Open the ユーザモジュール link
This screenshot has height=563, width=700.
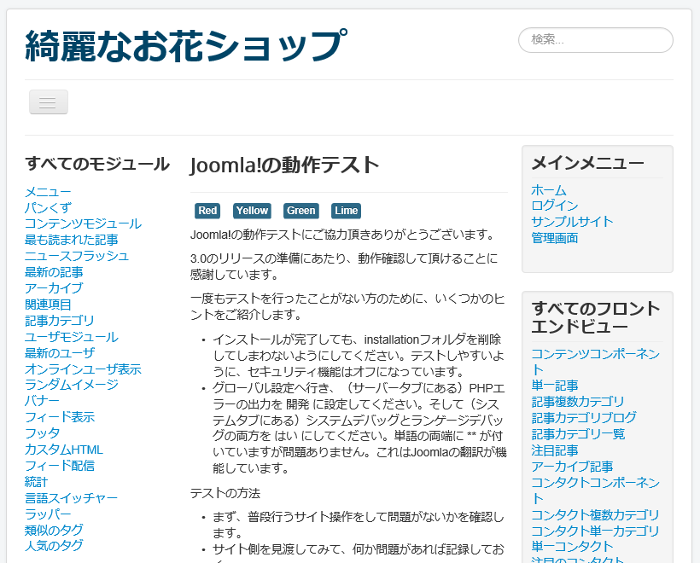(71, 337)
